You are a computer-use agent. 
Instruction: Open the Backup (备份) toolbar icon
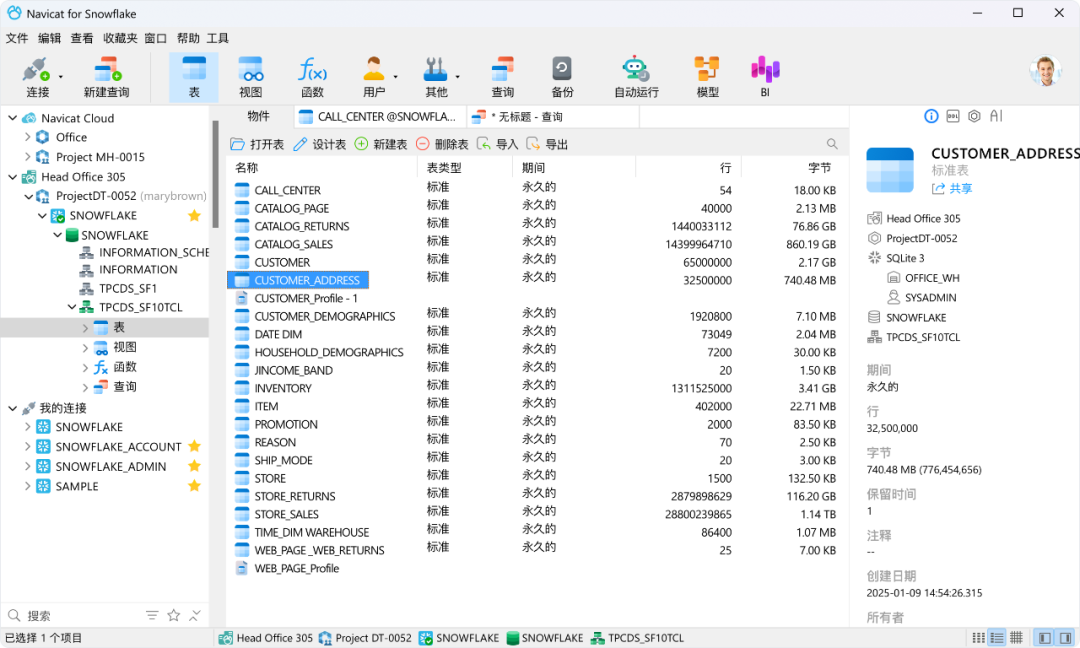pyautogui.click(x=562, y=77)
